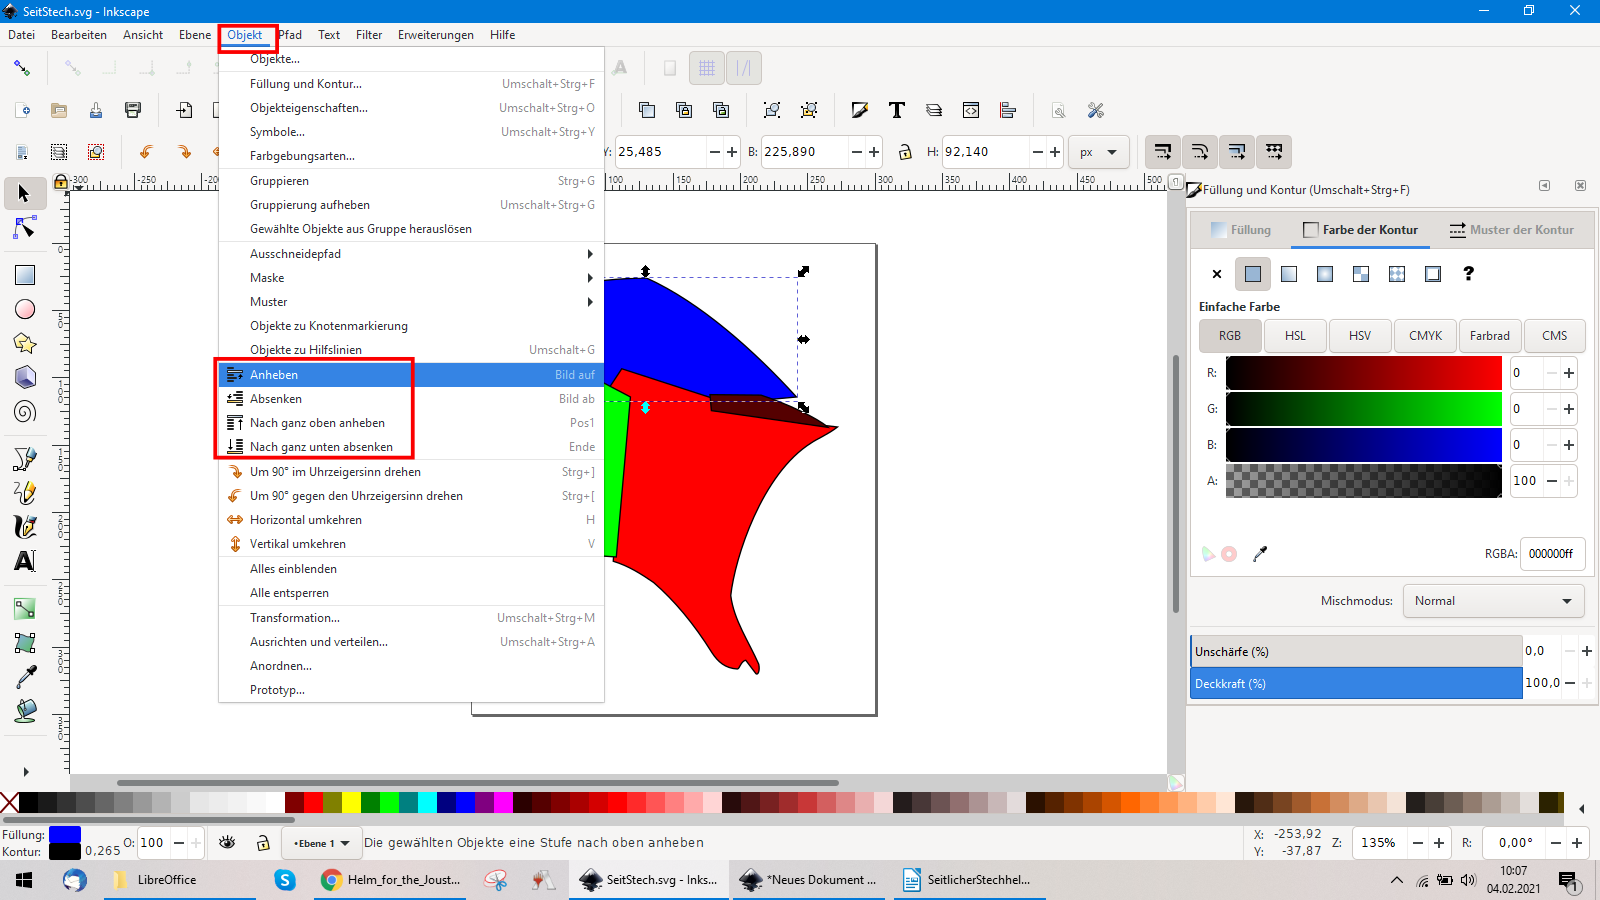Open the Mischmodus Normal dropdown
Viewport: 1600px width, 900px height.
1493,601
